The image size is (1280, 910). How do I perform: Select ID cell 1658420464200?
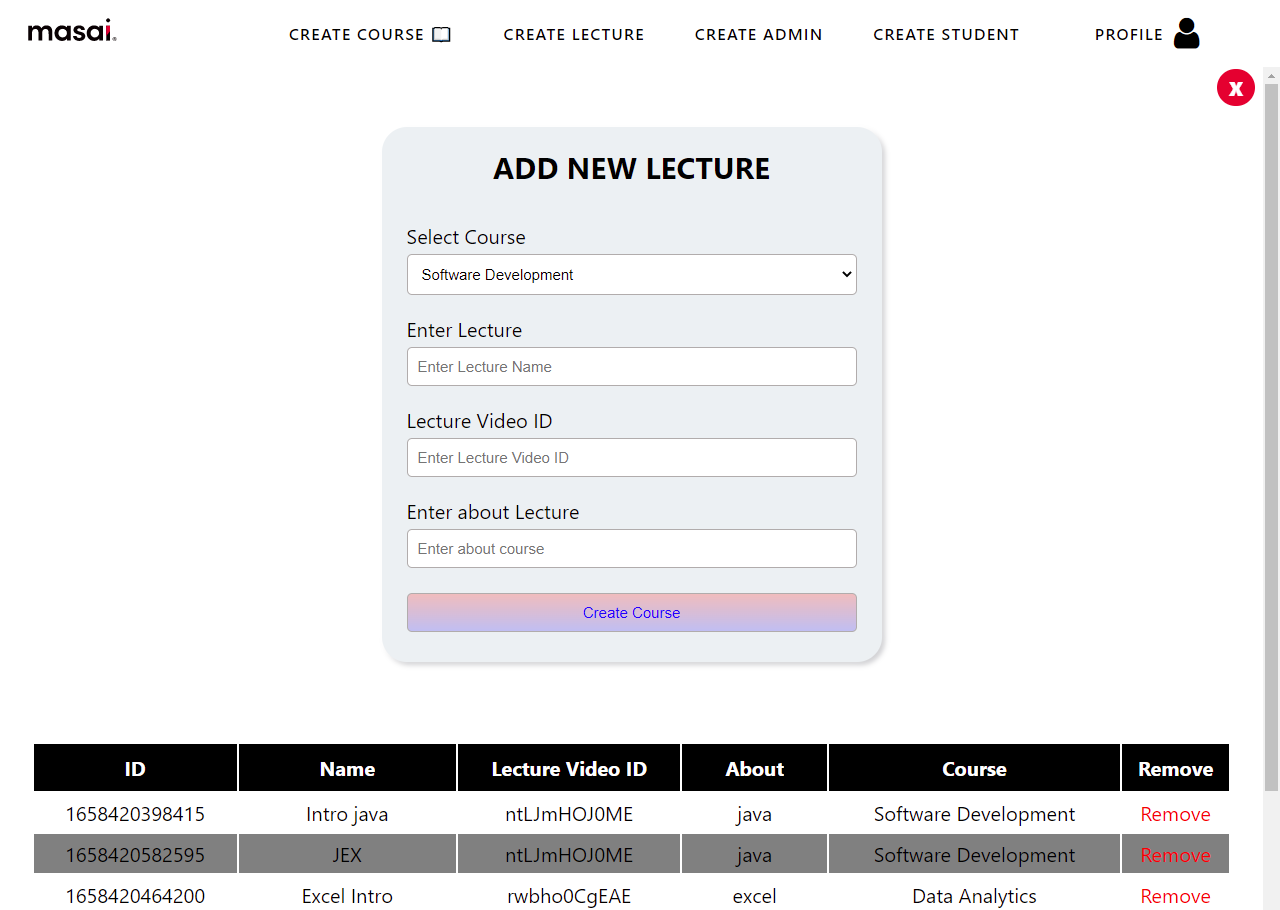[135, 896]
